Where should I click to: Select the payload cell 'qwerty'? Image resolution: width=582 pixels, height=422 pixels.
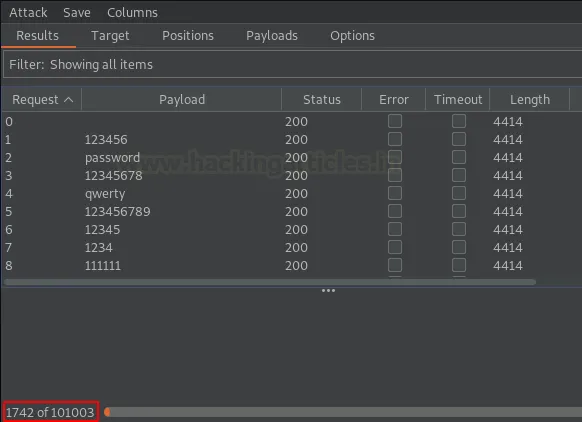(105, 194)
